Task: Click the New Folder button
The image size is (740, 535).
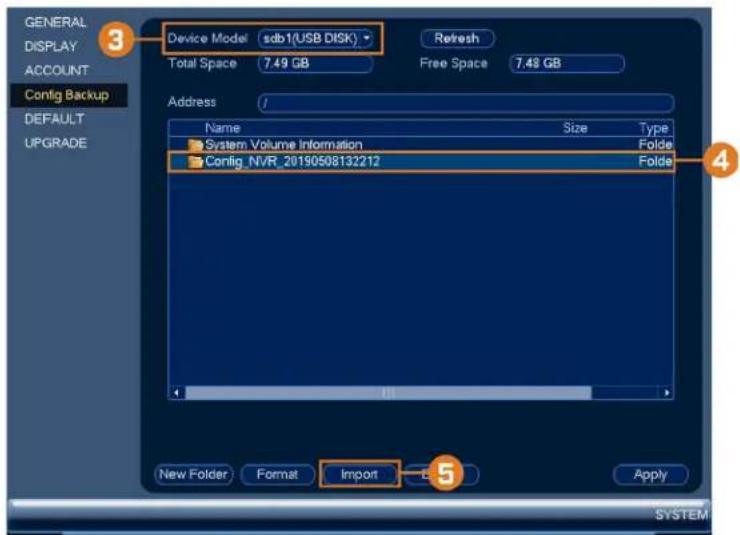Action: (x=193, y=475)
